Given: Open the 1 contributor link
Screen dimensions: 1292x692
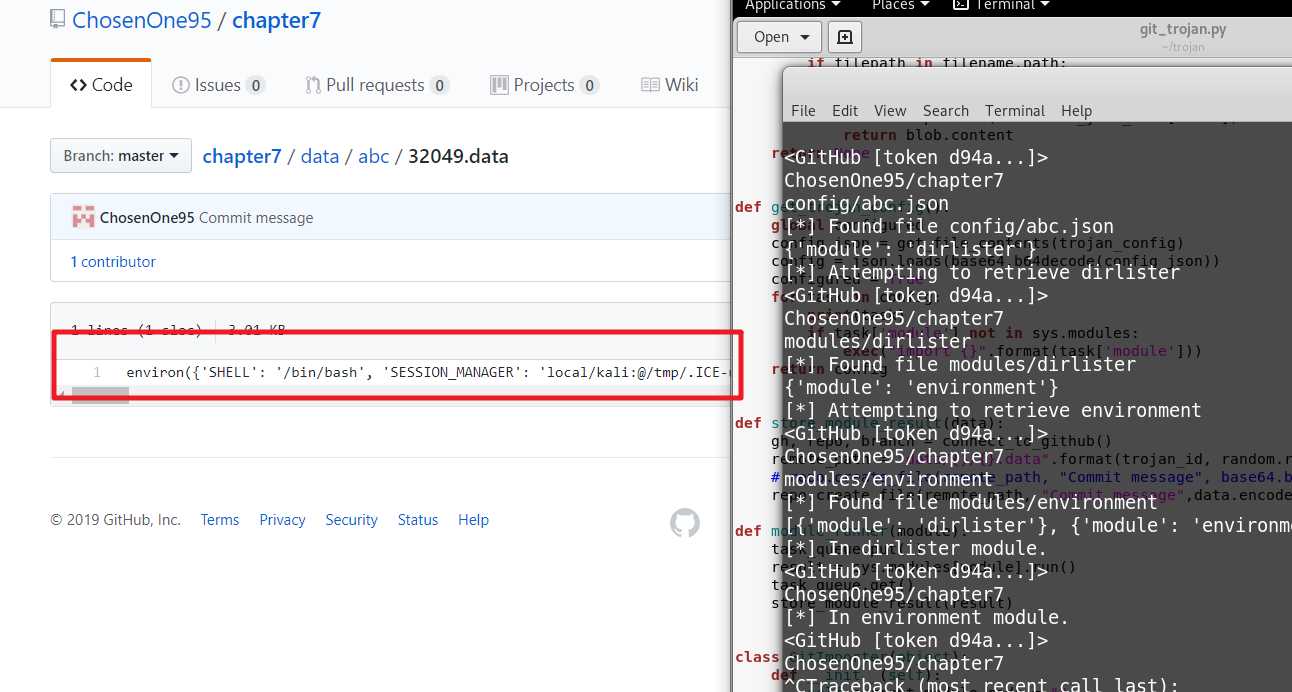Looking at the screenshot, I should click(x=113, y=261).
